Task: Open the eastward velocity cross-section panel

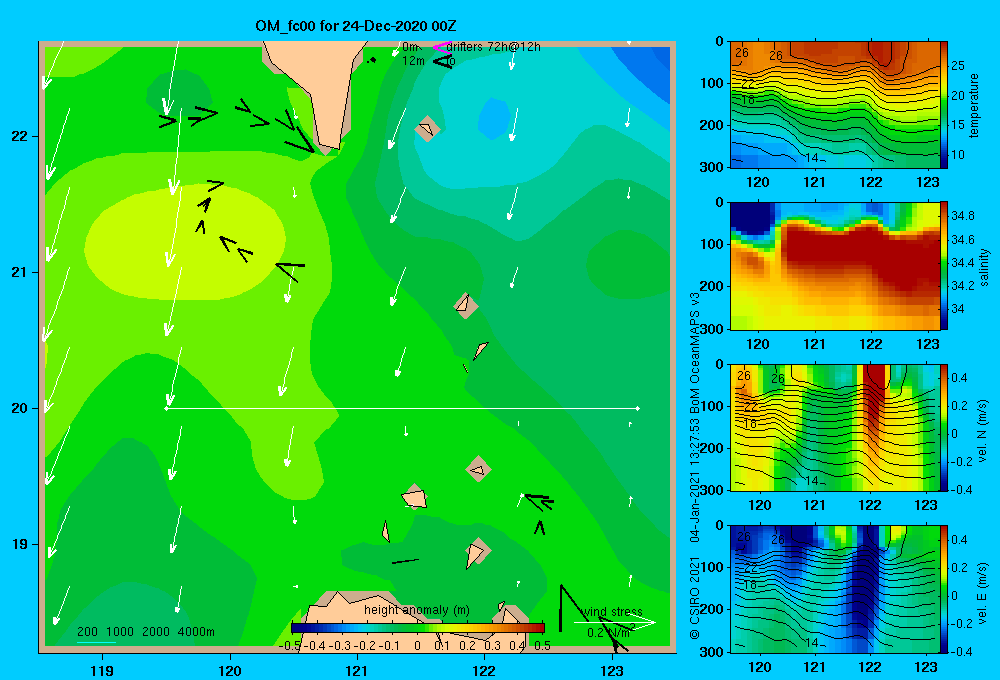Action: pos(835,589)
